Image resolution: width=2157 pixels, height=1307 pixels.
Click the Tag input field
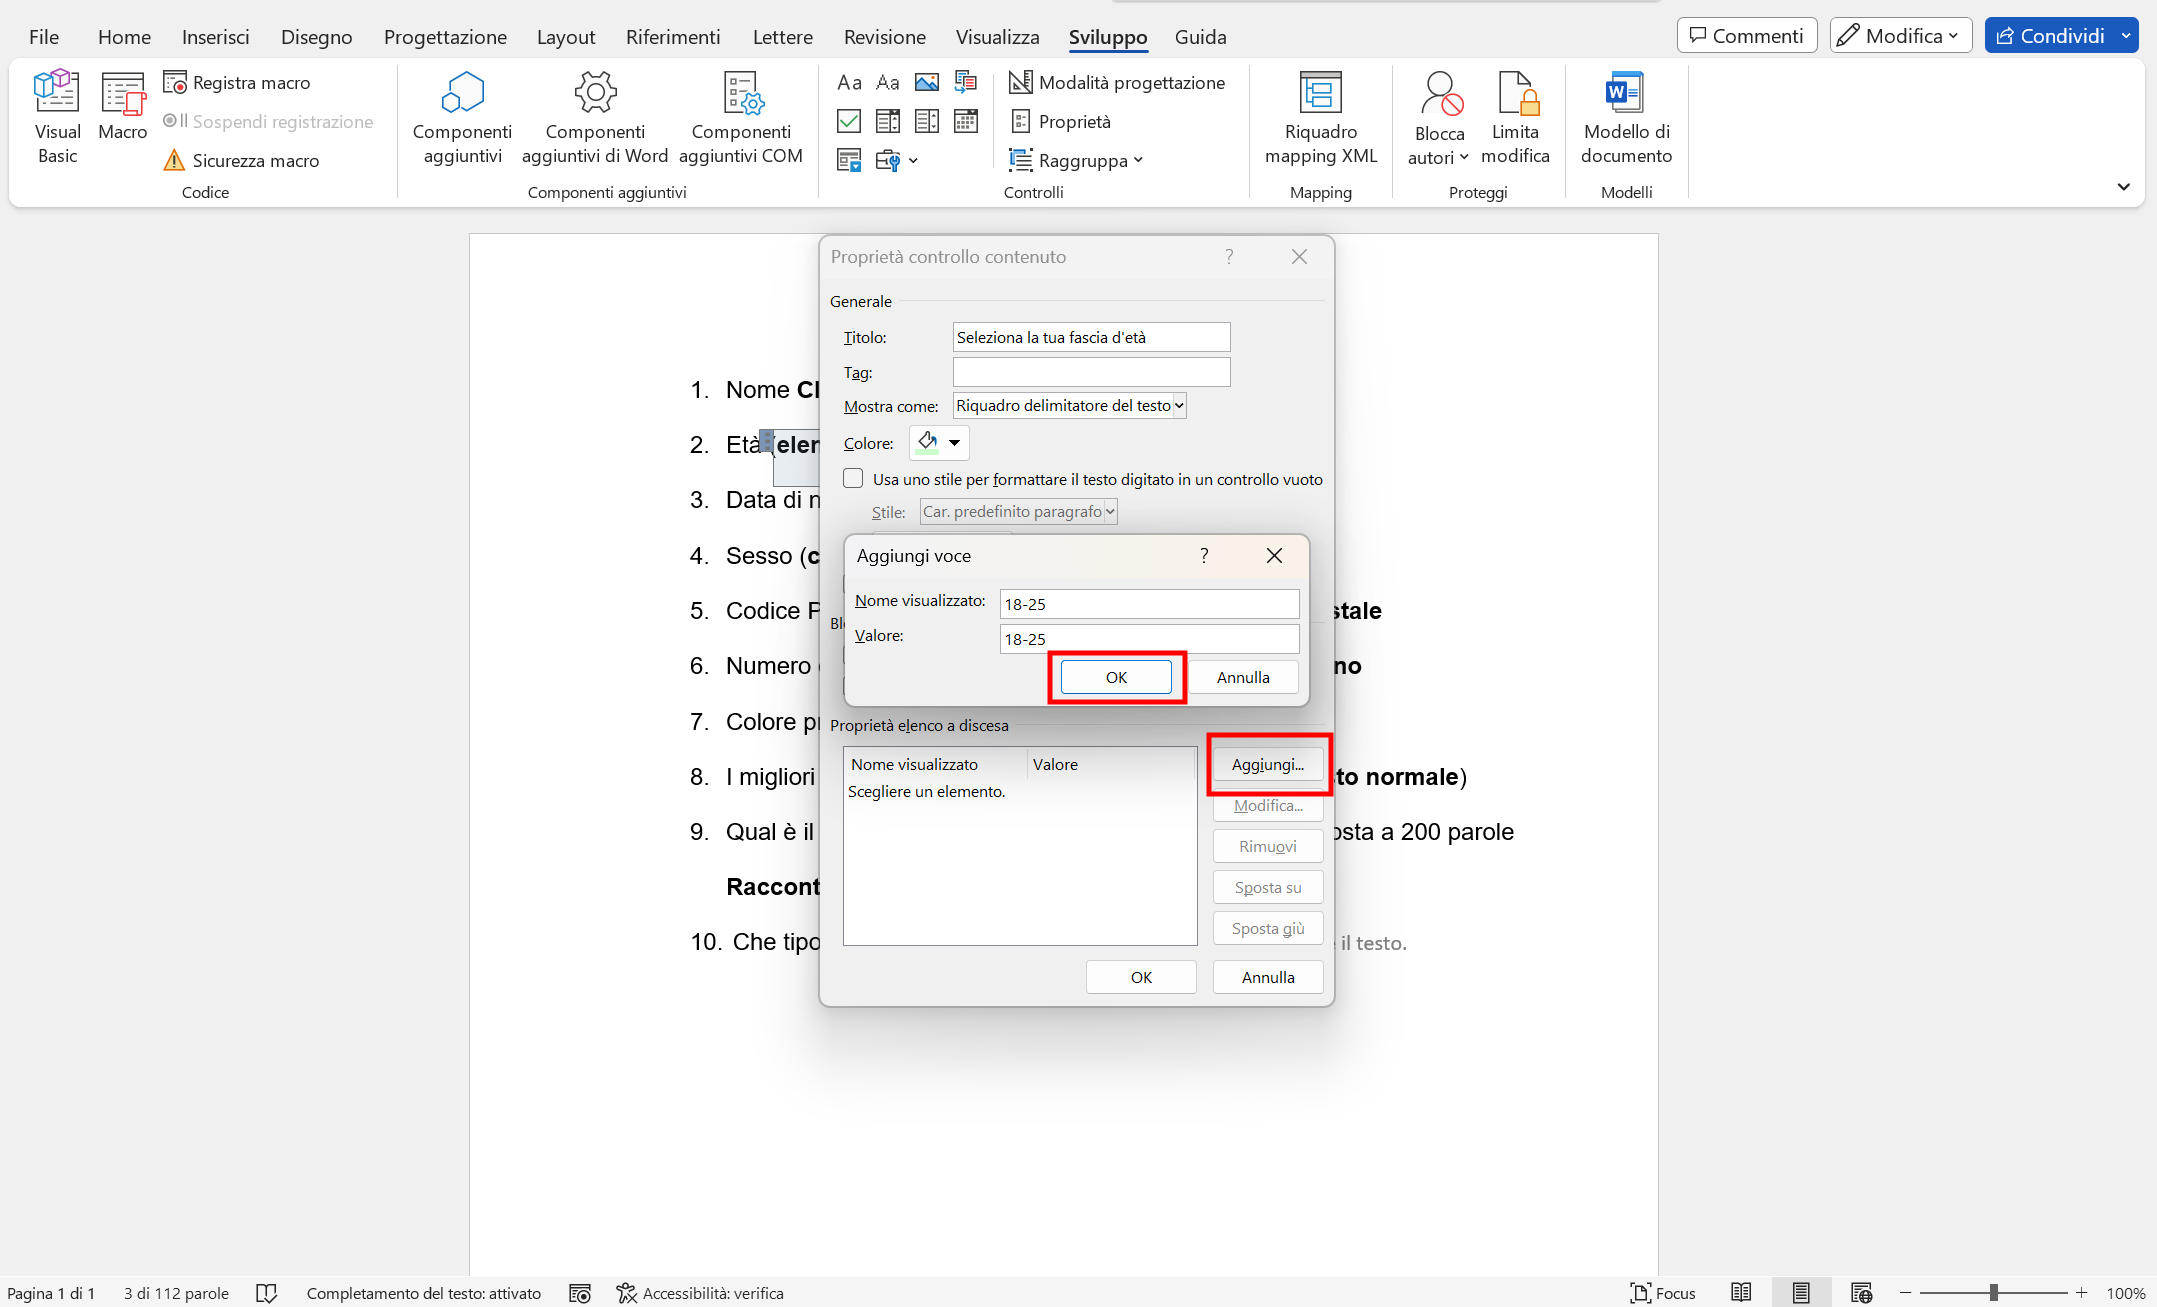[1091, 372]
